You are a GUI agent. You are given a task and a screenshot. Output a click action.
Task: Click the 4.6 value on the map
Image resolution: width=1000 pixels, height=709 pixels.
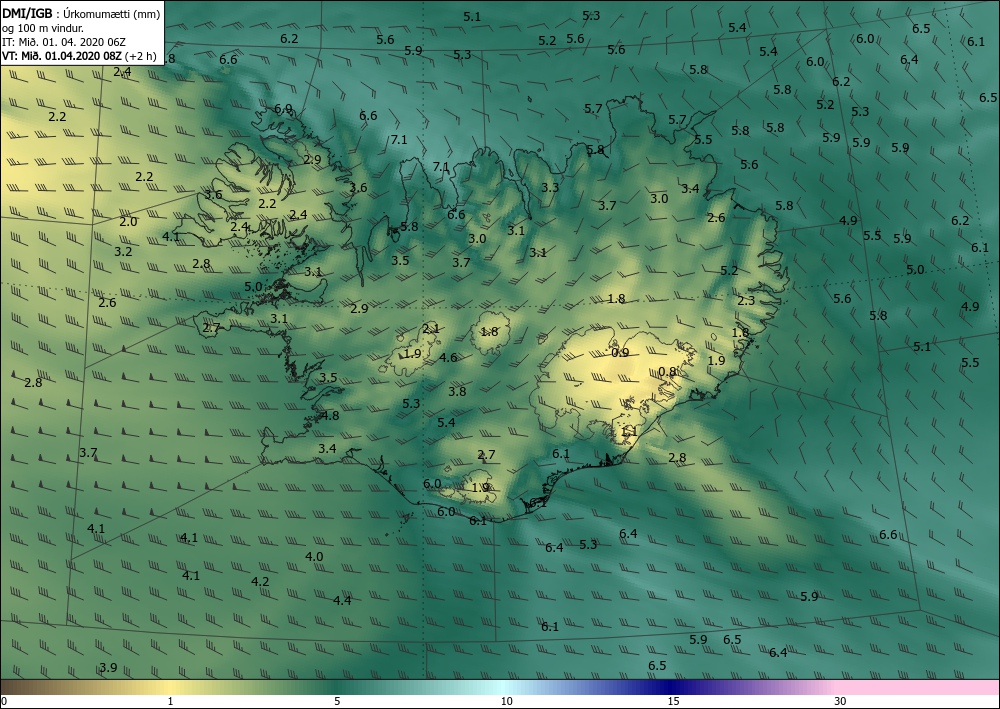[448, 357]
